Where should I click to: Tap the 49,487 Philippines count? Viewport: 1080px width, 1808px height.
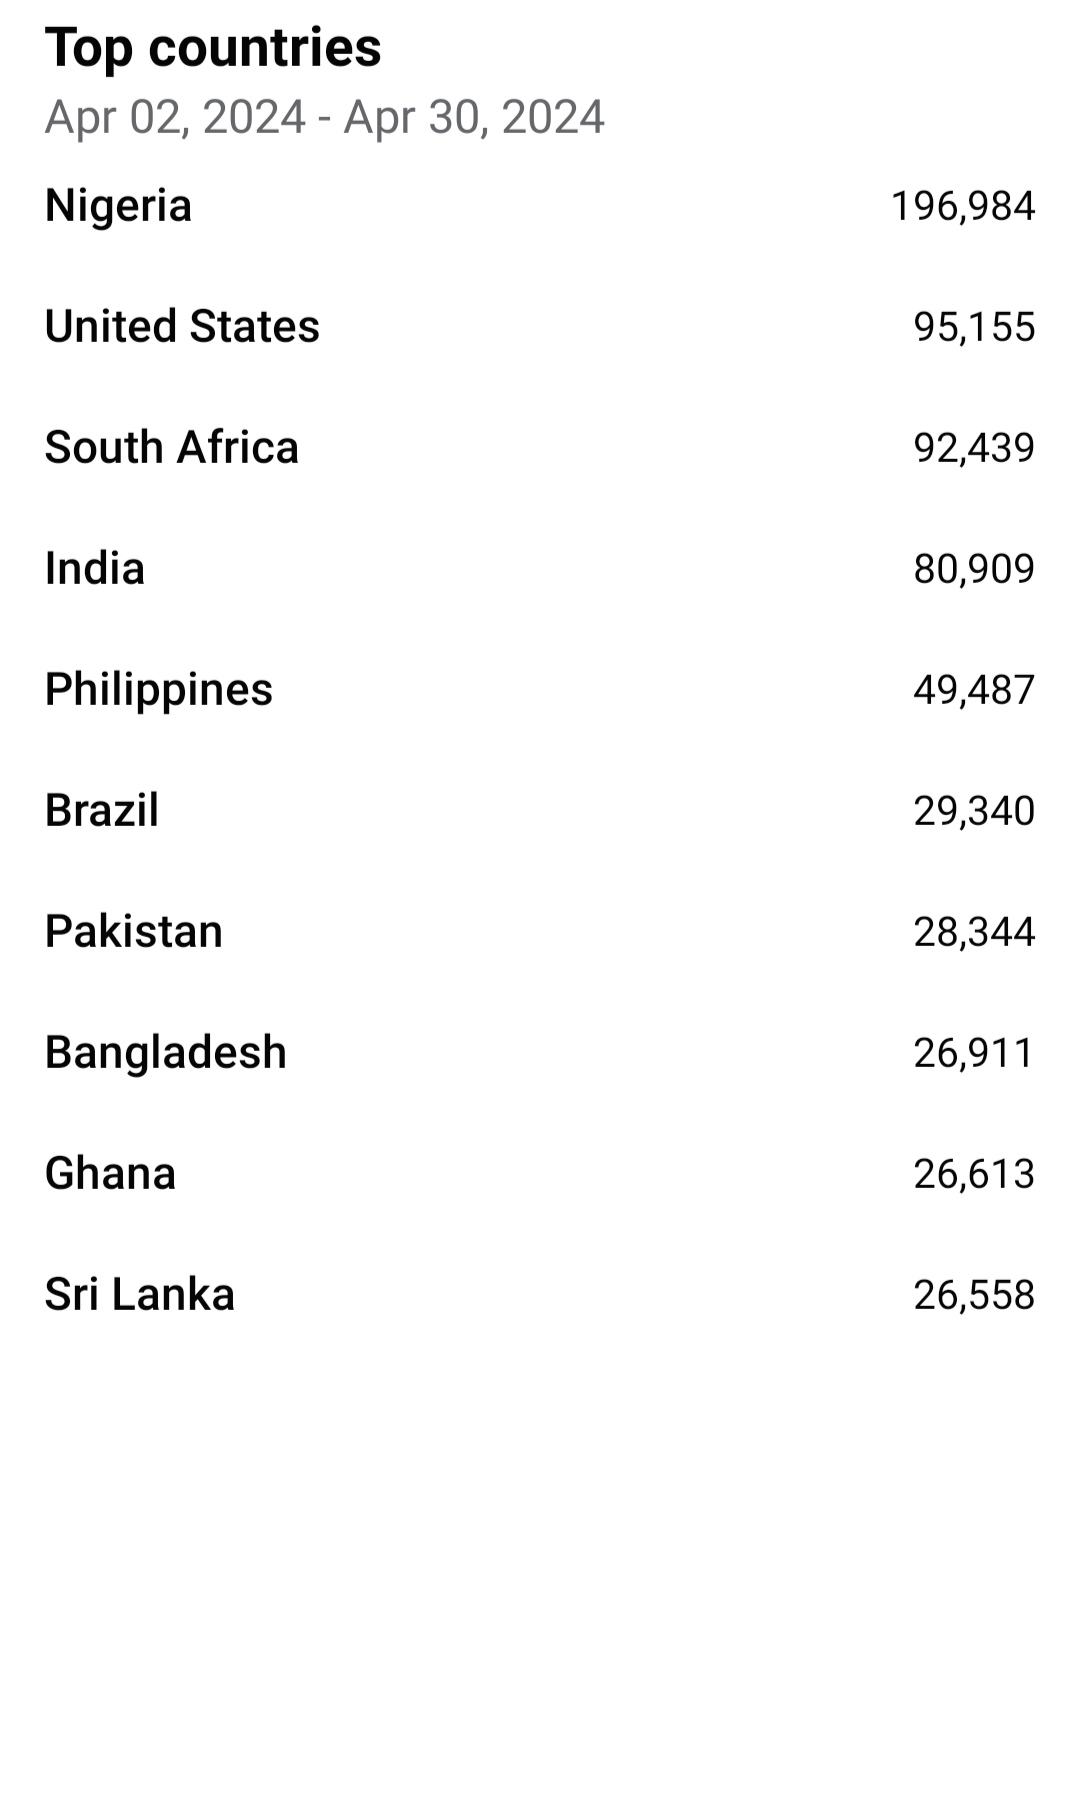point(975,690)
